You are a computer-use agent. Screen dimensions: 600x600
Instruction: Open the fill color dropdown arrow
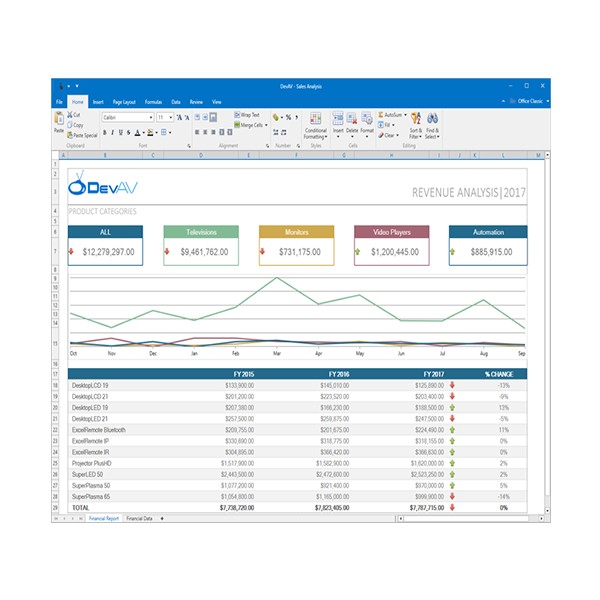click(x=156, y=133)
